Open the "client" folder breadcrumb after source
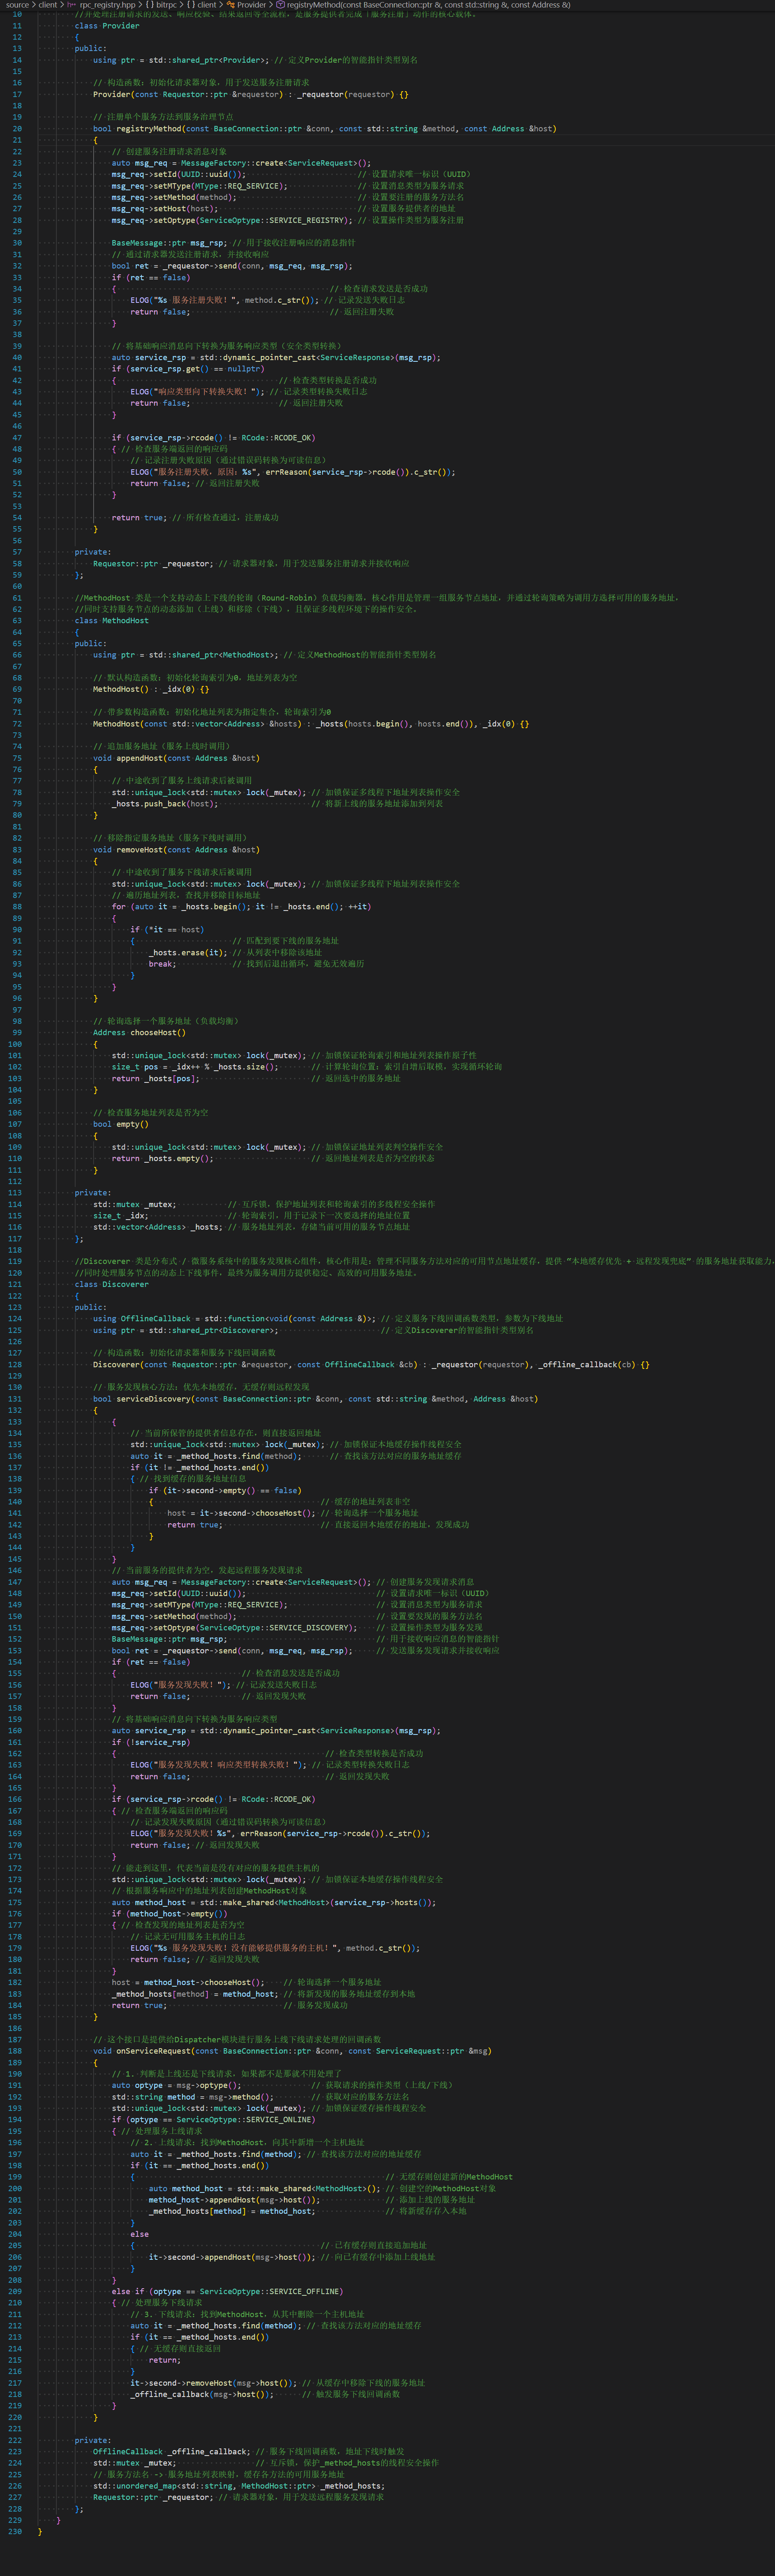 tap(48, 5)
